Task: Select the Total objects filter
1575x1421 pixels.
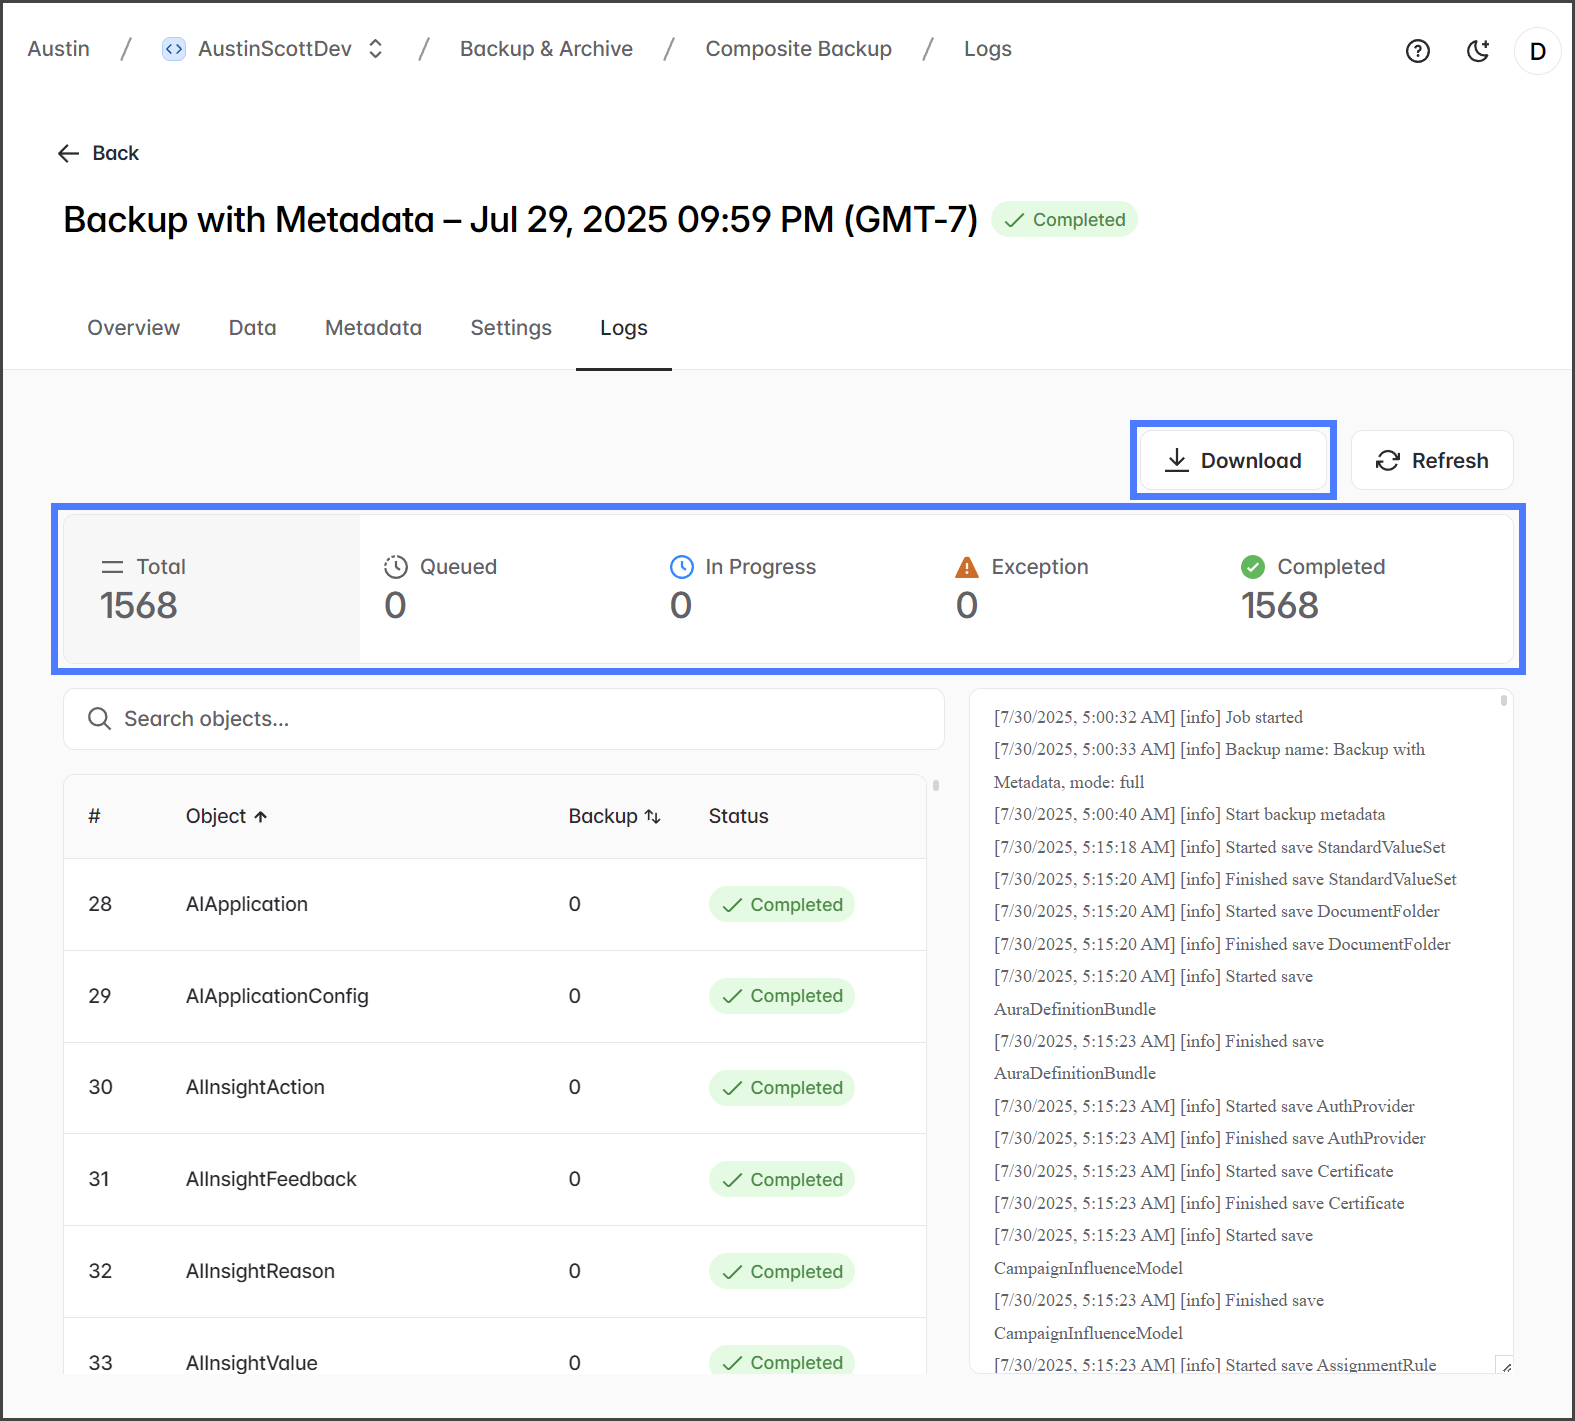Action: click(212, 588)
